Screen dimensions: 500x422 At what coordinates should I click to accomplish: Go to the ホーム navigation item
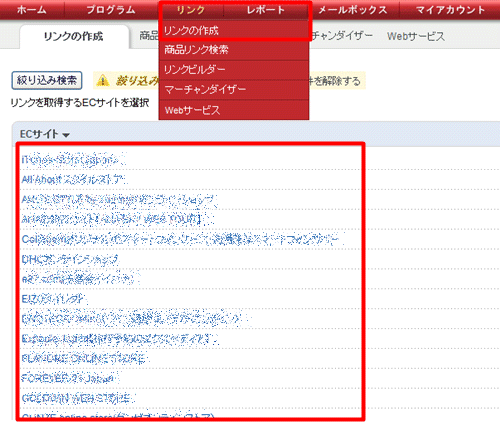pyautogui.click(x=32, y=10)
